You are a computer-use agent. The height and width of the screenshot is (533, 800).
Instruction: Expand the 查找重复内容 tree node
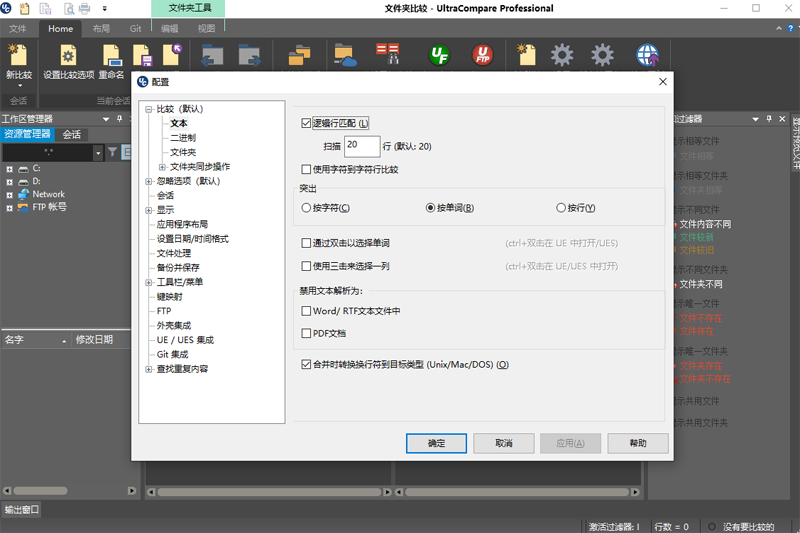[148, 369]
